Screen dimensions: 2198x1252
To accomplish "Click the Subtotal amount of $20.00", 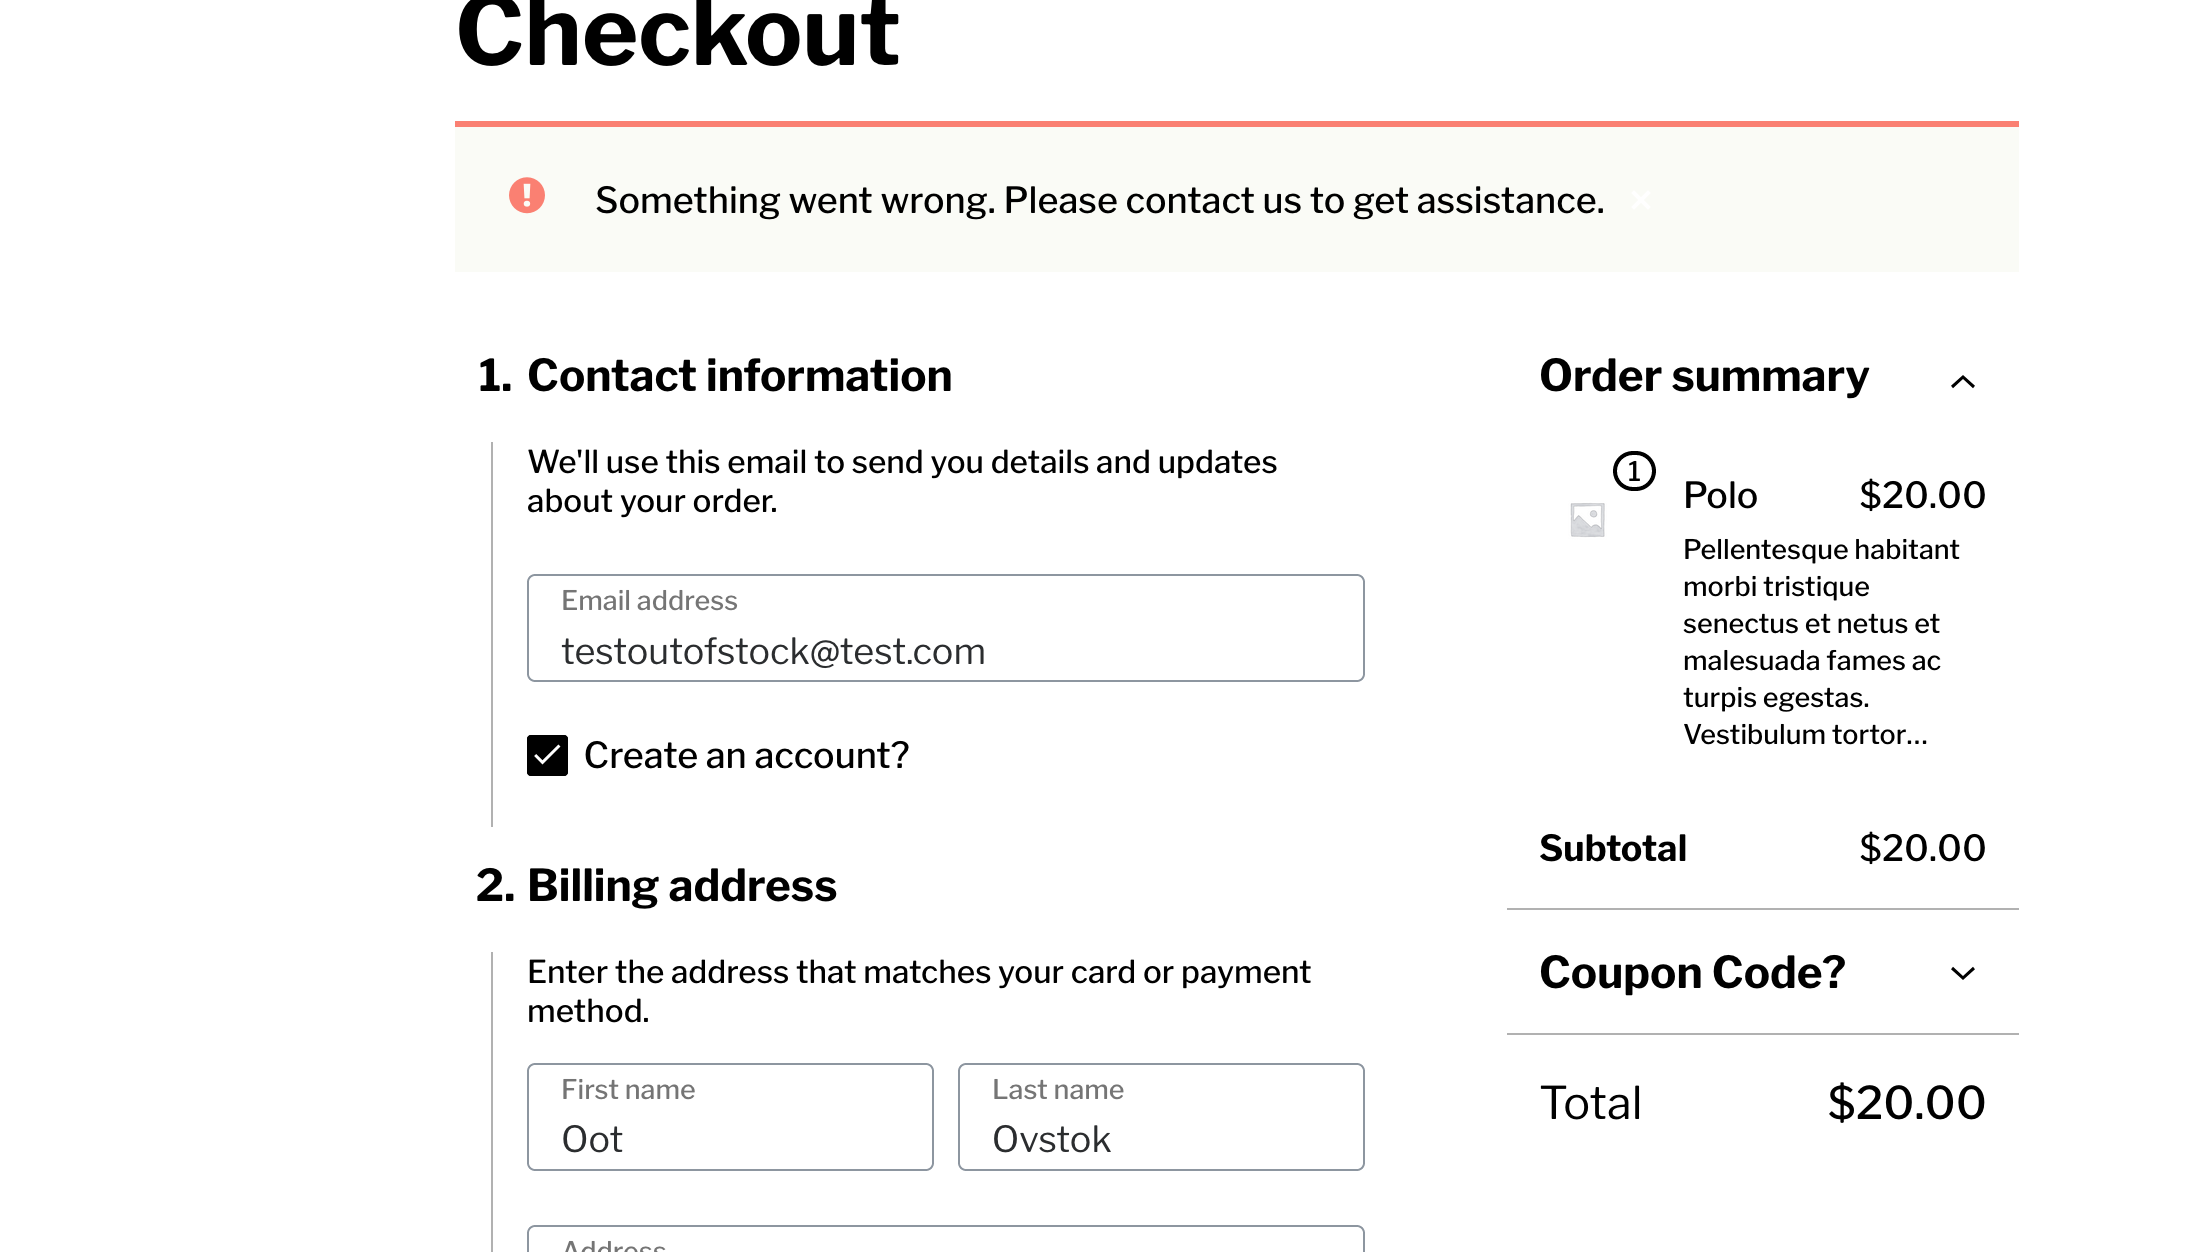I will pyautogui.click(x=1921, y=847).
